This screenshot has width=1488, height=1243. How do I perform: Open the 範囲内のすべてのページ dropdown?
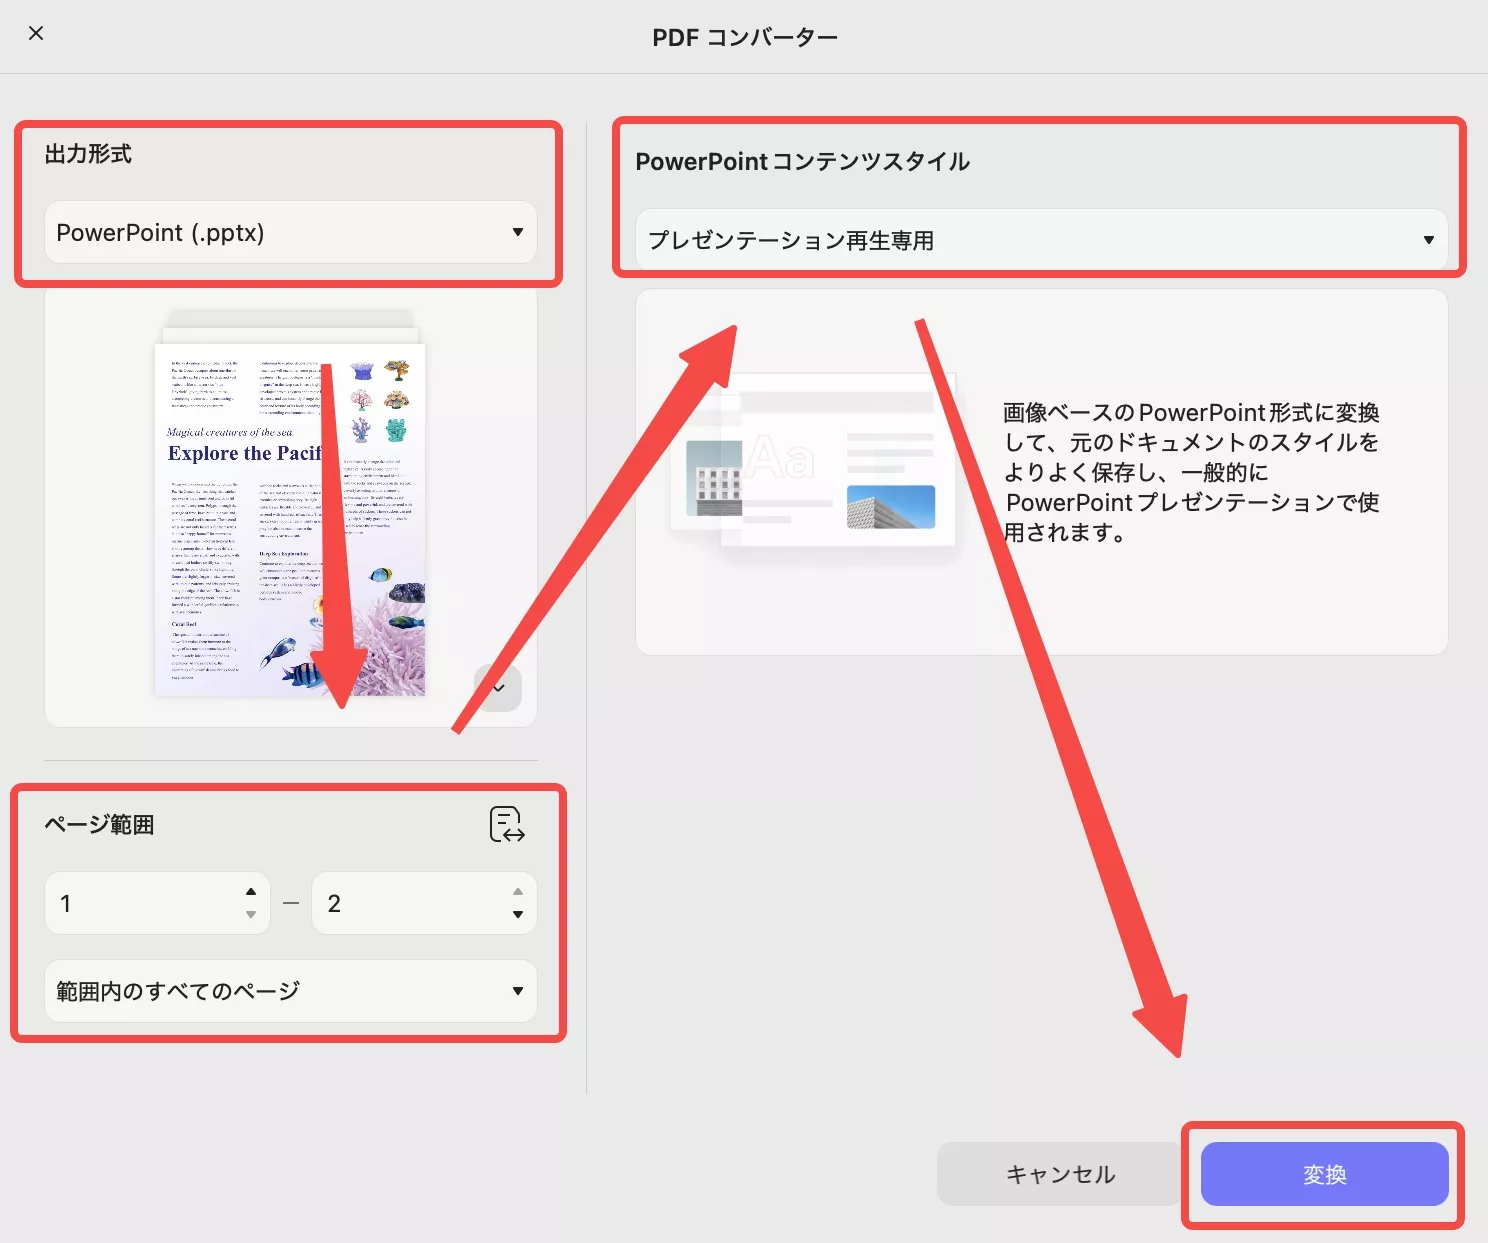click(290, 991)
